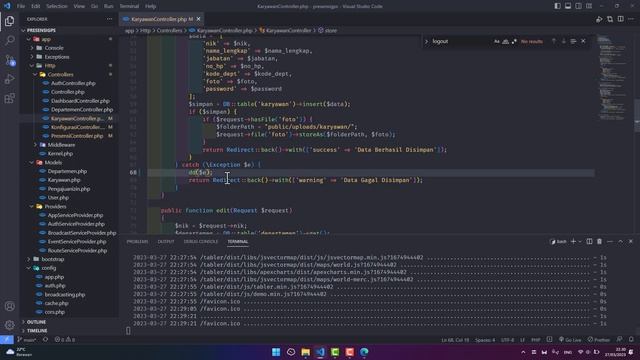Kill terminal with trash icon
Image resolution: width=640 pixels, height=360 pixels.
click(599, 242)
